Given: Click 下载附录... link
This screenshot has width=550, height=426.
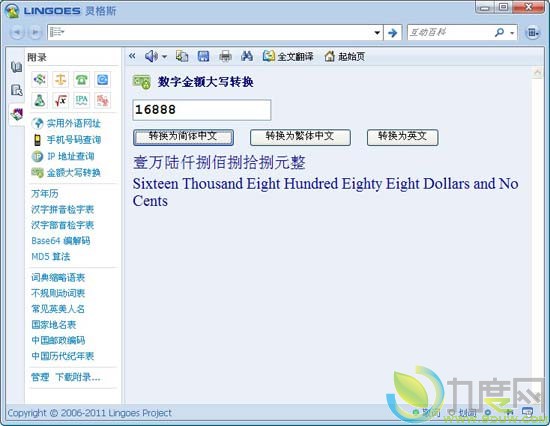Looking at the screenshot, I should (x=78, y=377).
